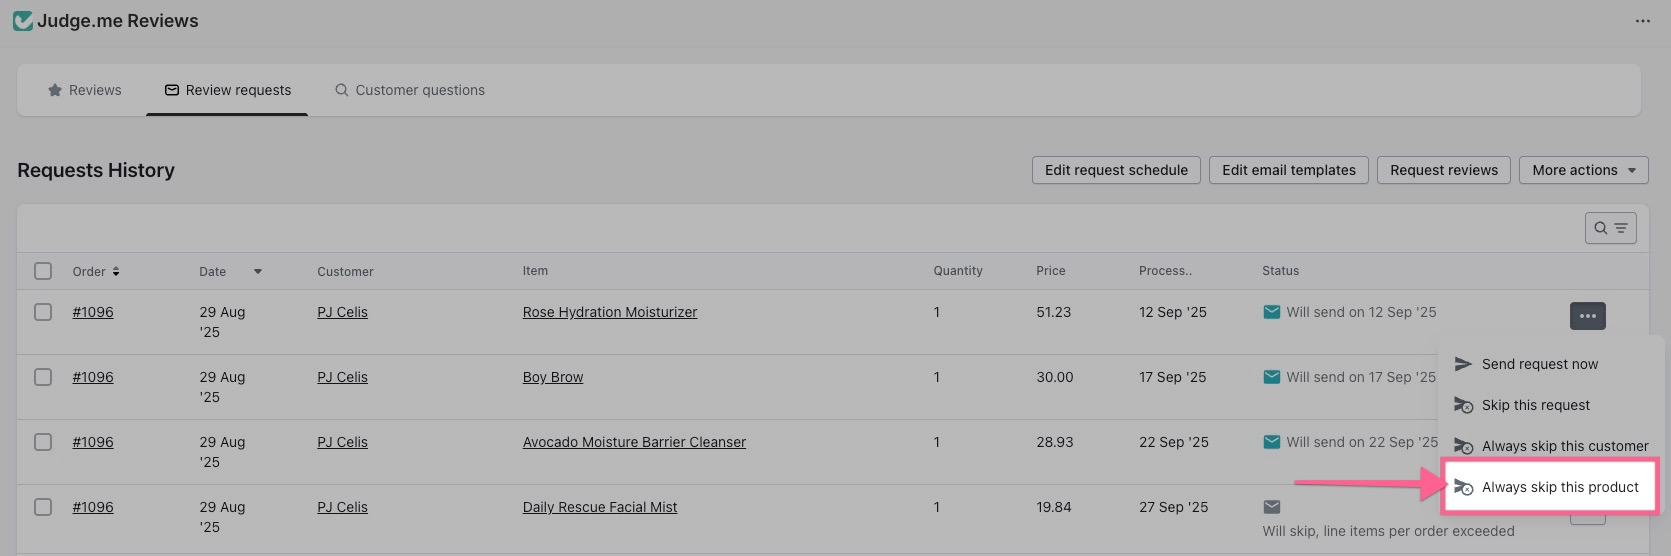Toggle the select-all checkbox in the table header

pyautogui.click(x=43, y=271)
